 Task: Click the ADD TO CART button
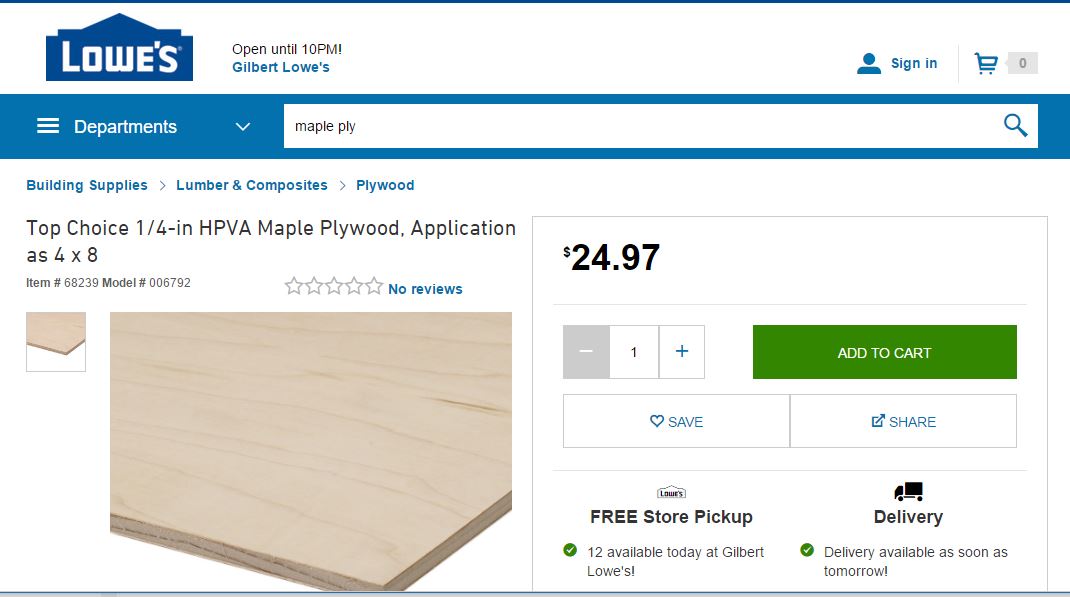coord(884,351)
